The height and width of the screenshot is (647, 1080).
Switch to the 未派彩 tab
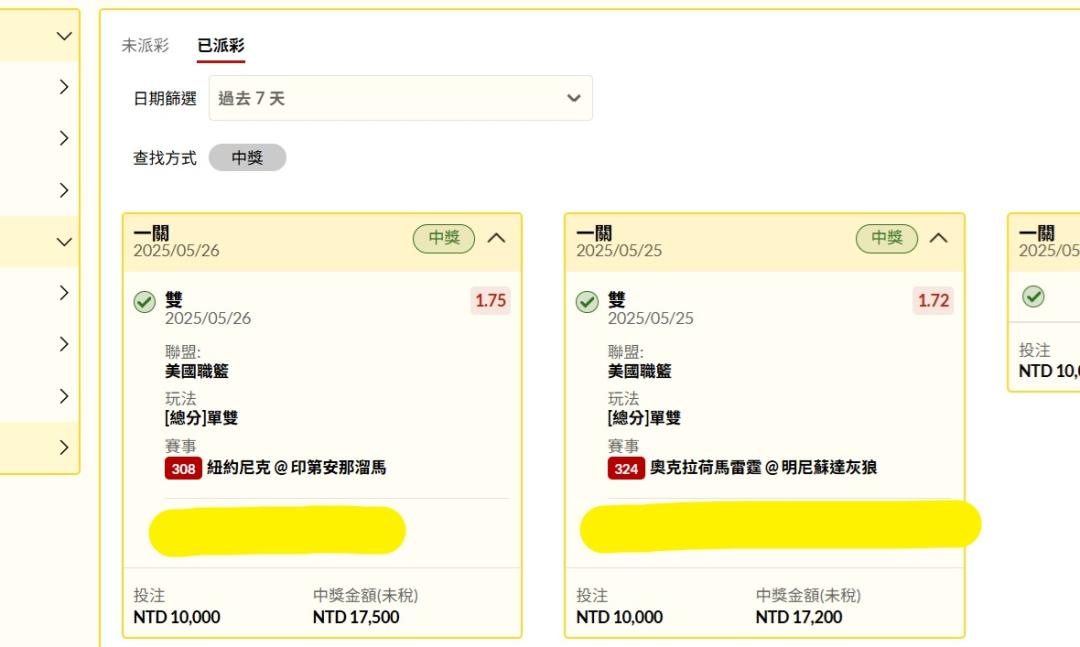click(145, 45)
